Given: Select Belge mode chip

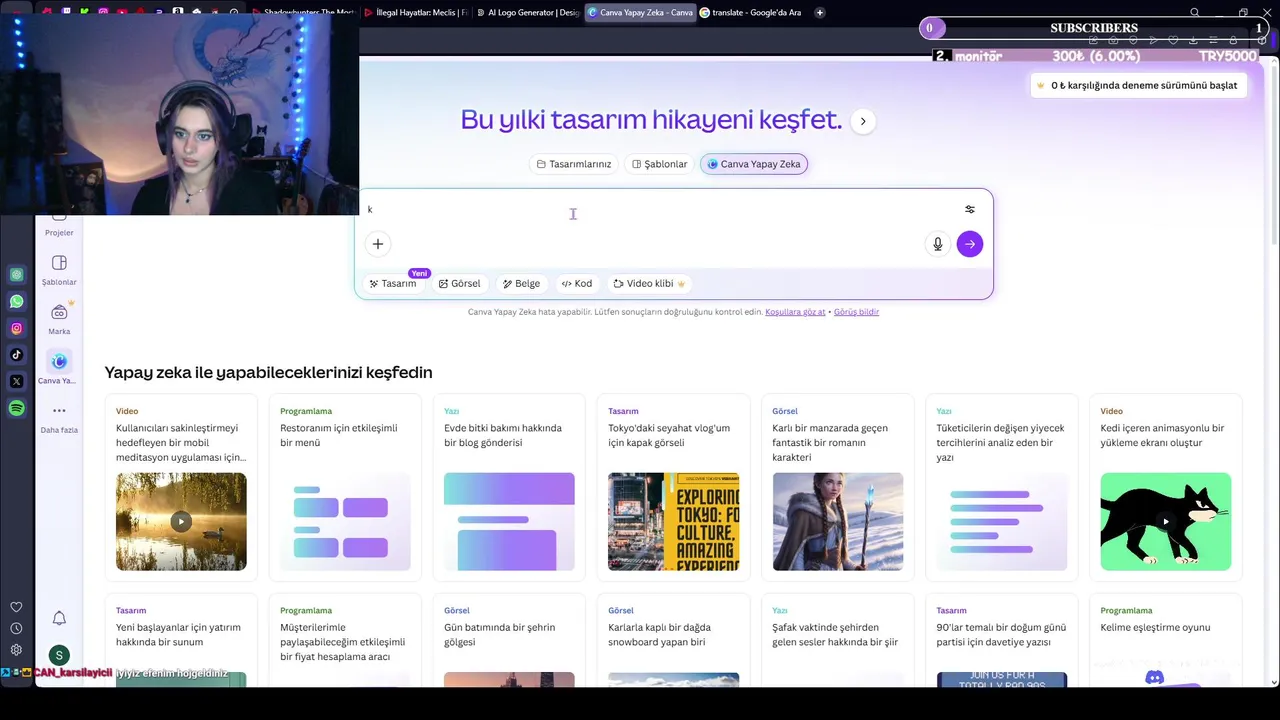Looking at the screenshot, I should click(522, 283).
